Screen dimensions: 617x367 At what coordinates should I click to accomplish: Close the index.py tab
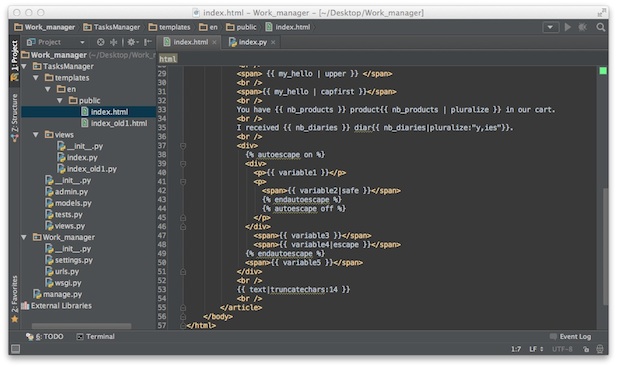[273, 42]
